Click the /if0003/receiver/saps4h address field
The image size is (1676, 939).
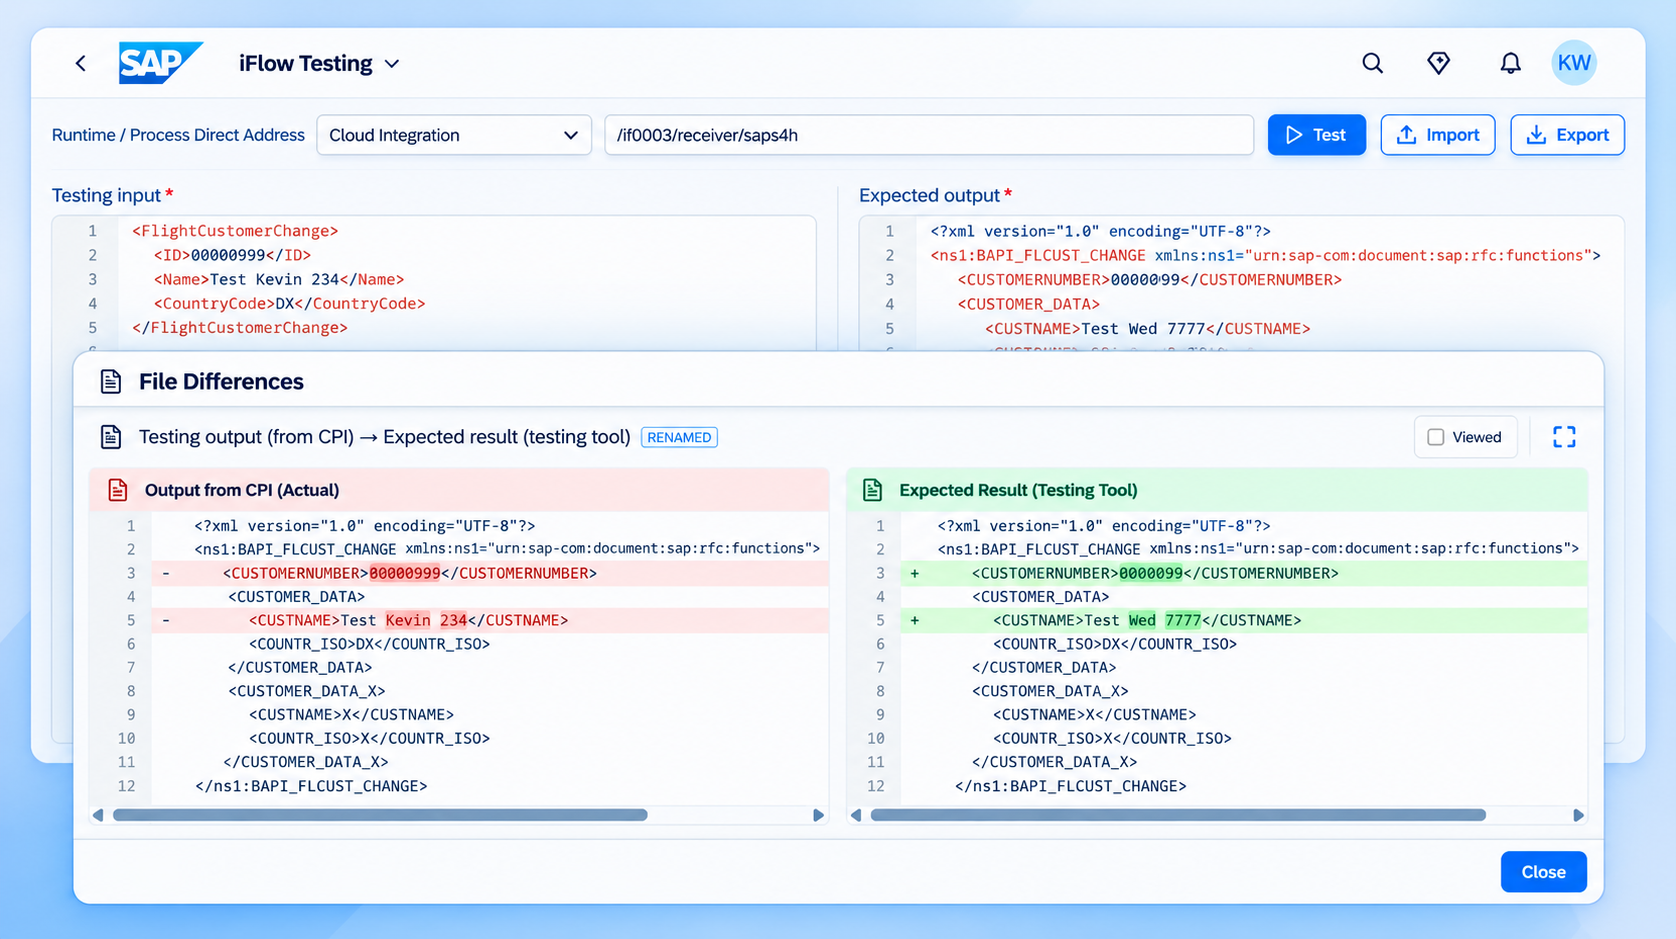click(x=929, y=135)
